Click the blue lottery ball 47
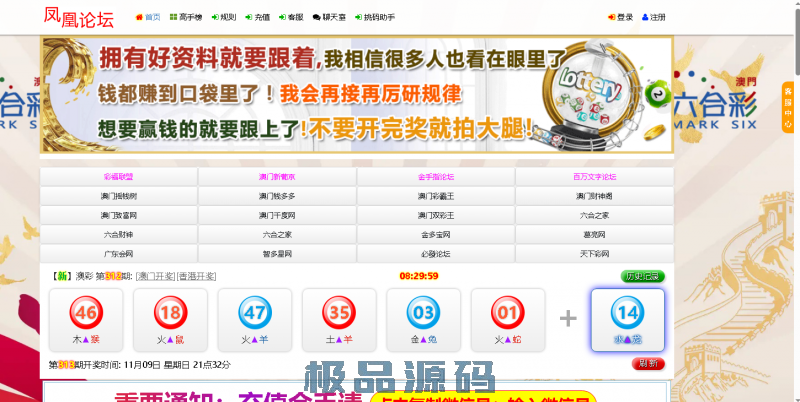The image size is (800, 402). pyautogui.click(x=255, y=313)
